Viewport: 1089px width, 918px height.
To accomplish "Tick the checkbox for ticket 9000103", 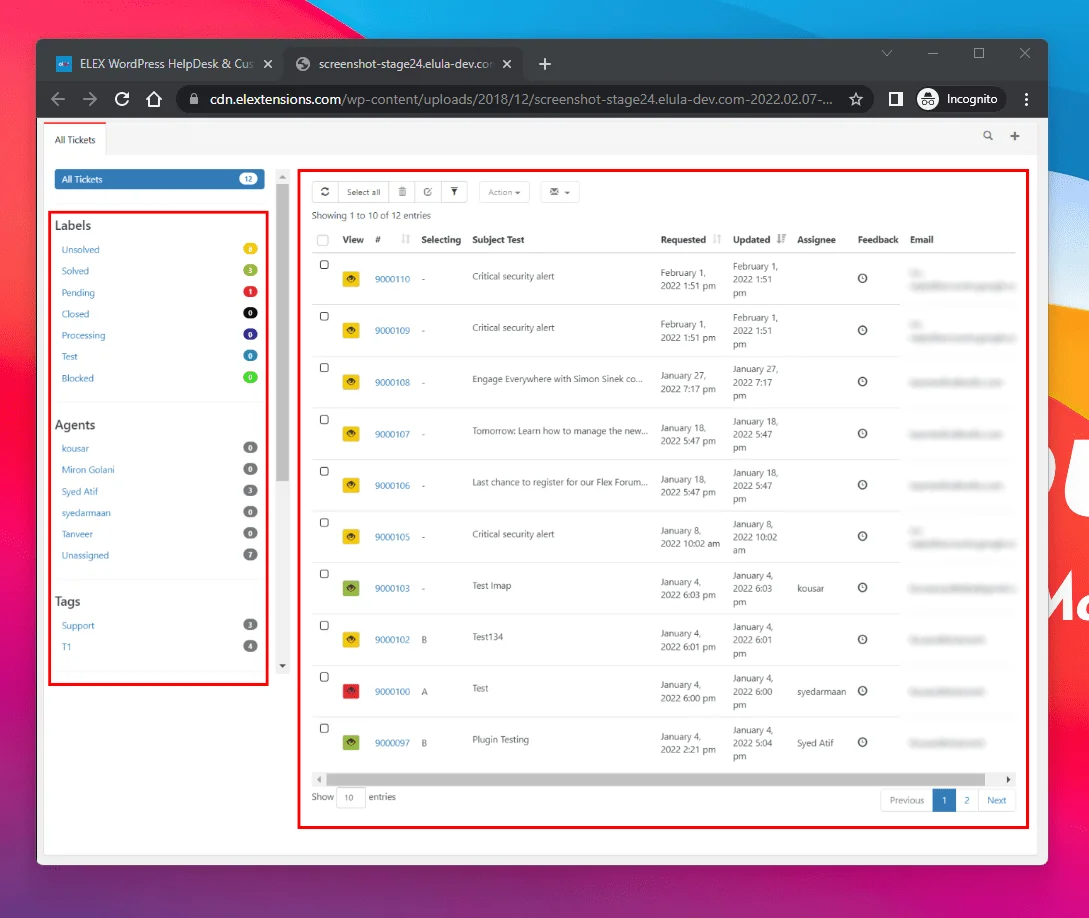I will coord(324,574).
